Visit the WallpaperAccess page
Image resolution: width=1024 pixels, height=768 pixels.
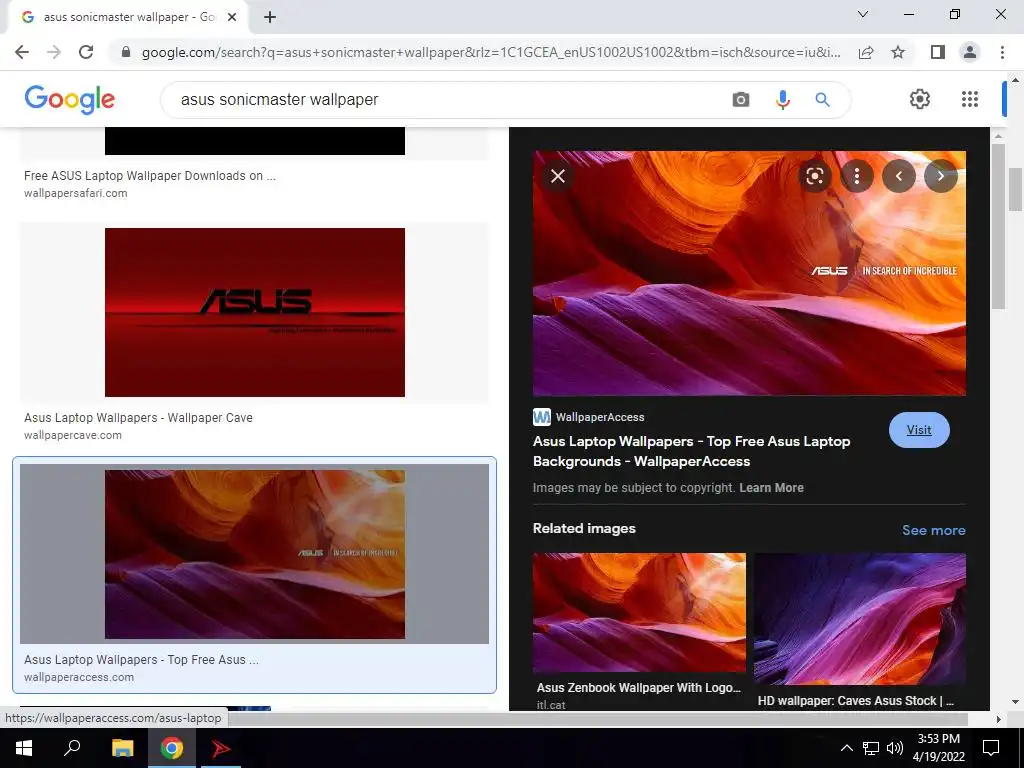tap(919, 430)
